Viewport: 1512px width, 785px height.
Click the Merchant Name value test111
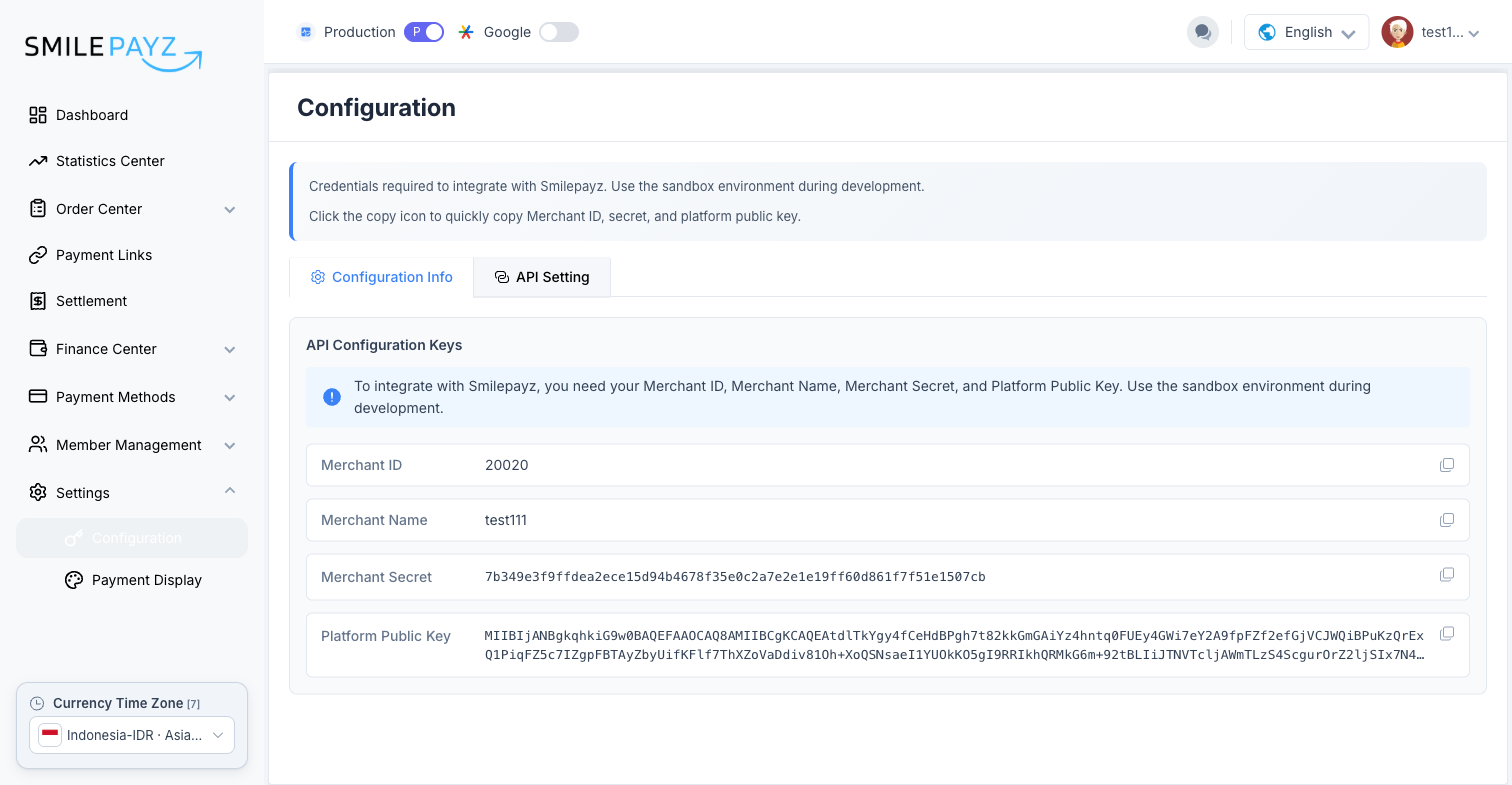click(x=506, y=520)
